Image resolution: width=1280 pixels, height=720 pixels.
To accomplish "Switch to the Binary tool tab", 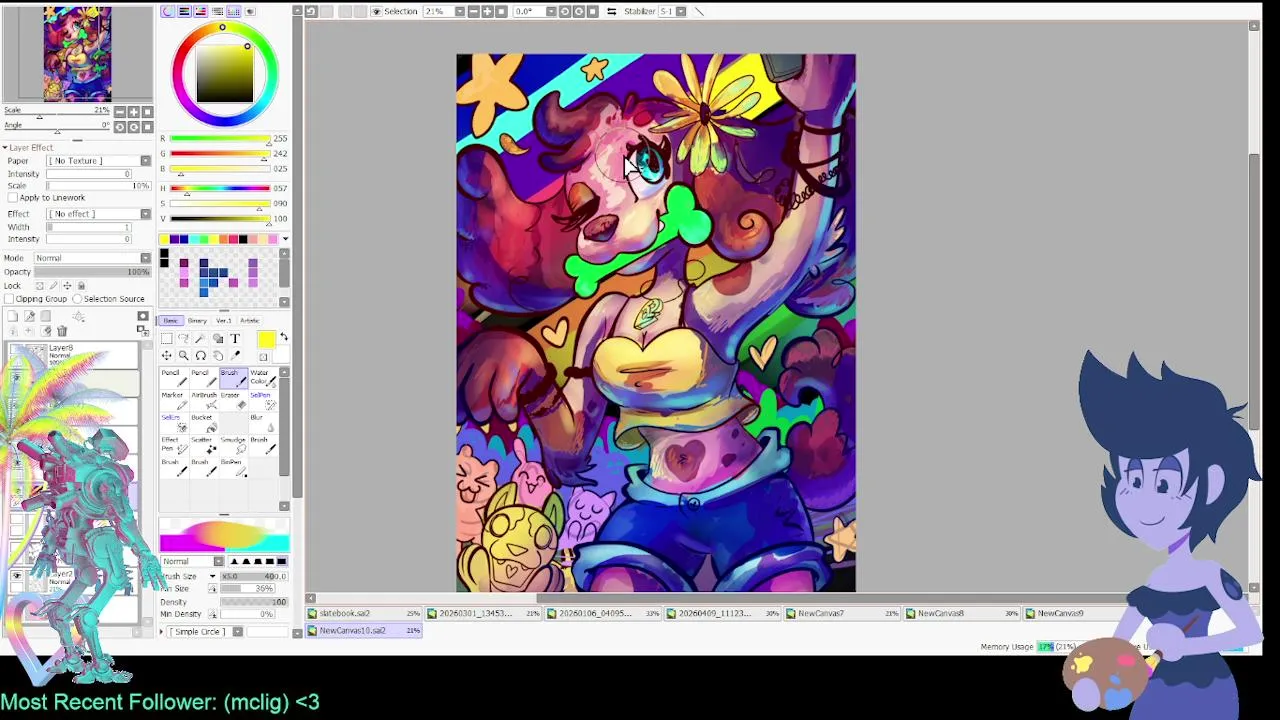I will [197, 321].
